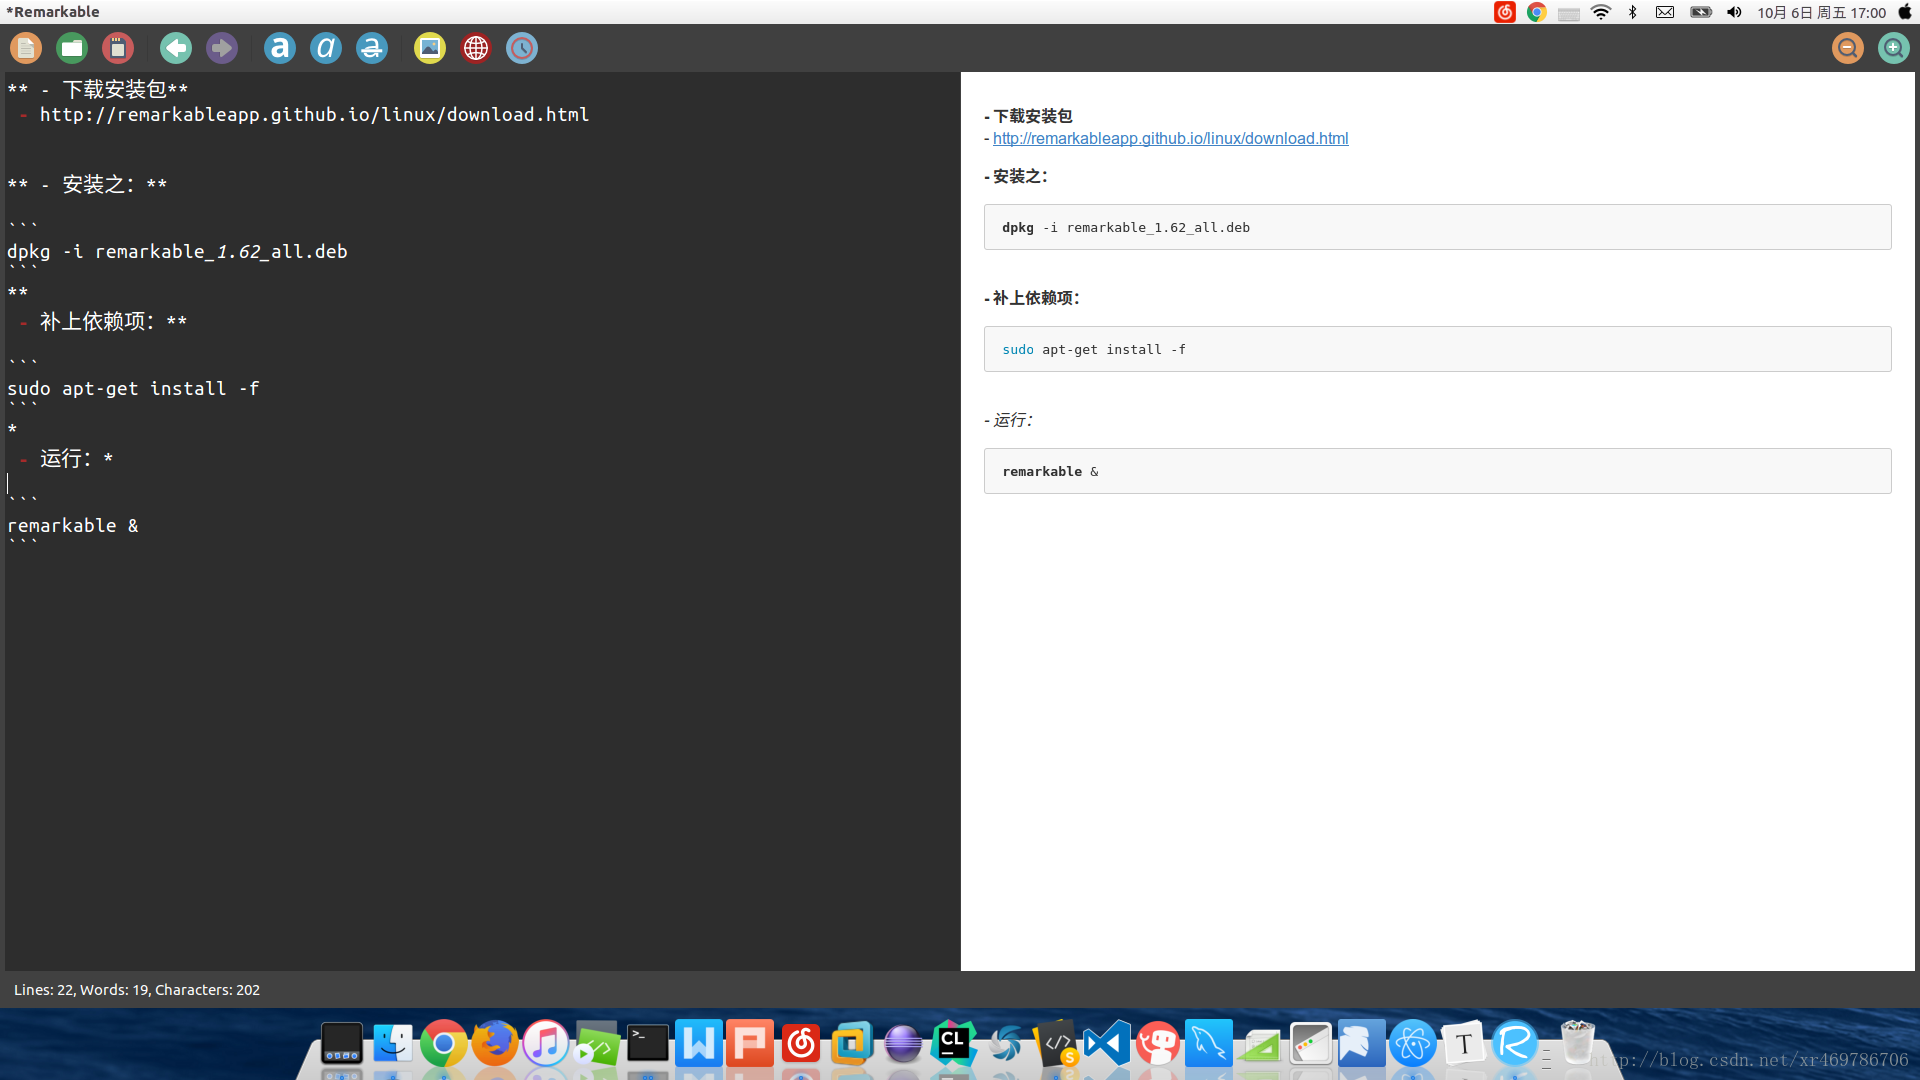
Task: Open the volume control in the menu bar
Action: [1735, 12]
